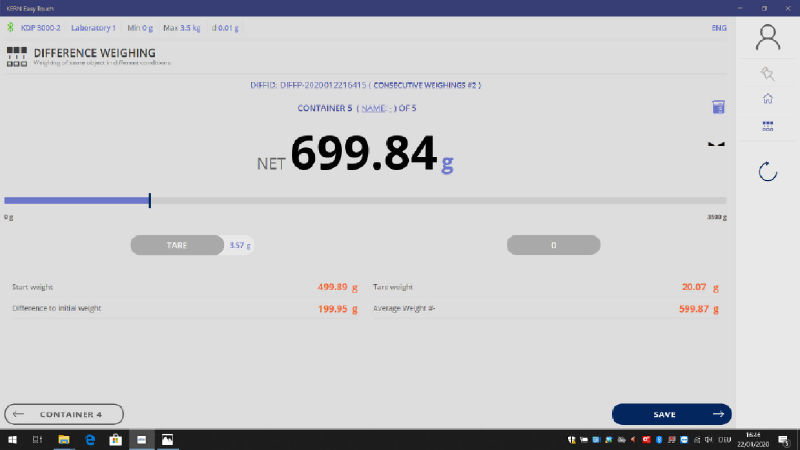Click the stability arrows indicator
This screenshot has width=800, height=450.
tap(715, 145)
